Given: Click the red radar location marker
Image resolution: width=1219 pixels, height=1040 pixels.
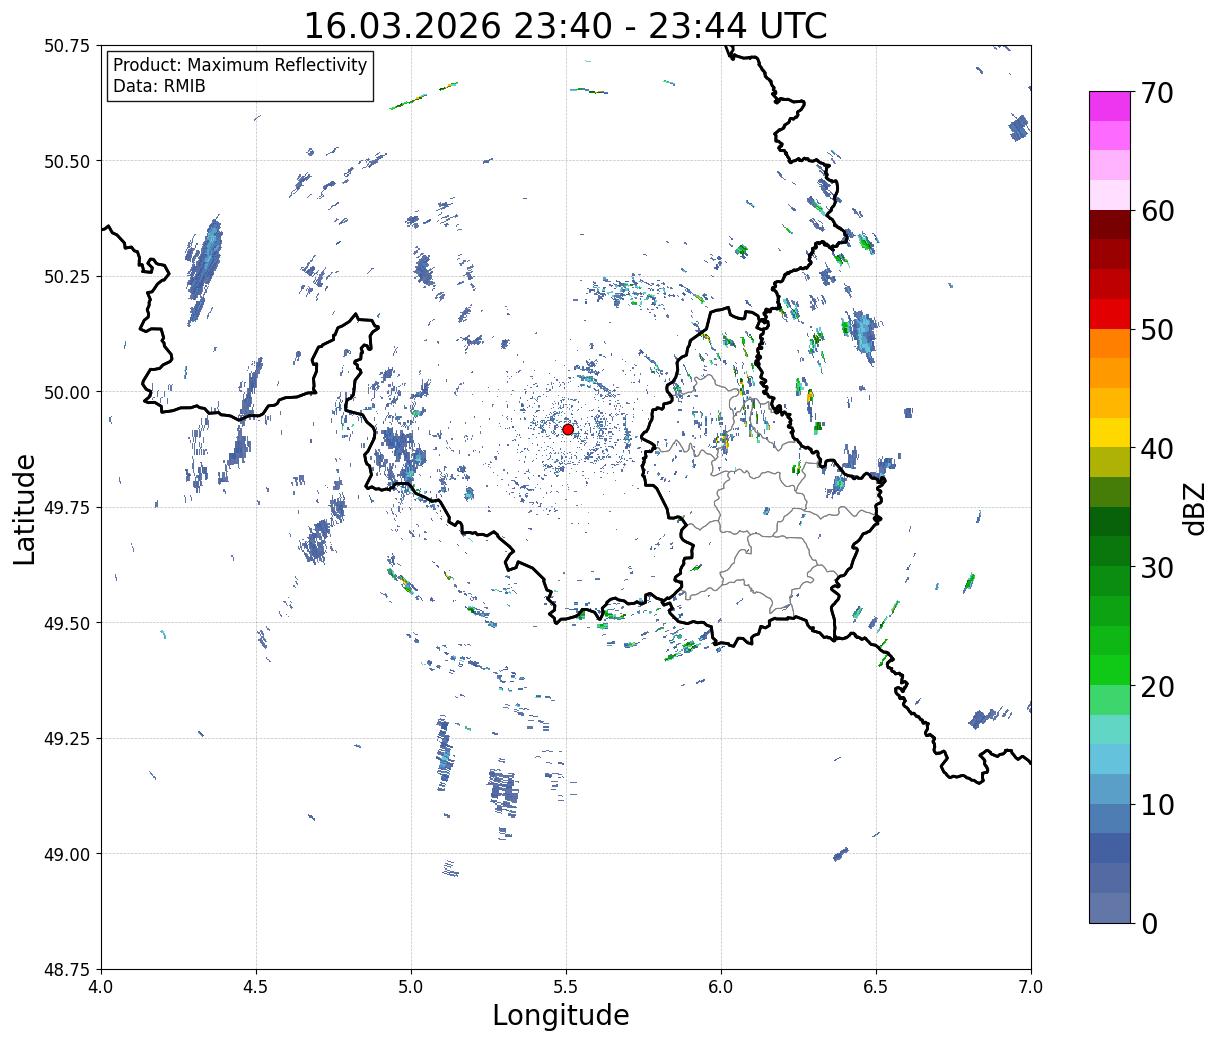Looking at the screenshot, I should [x=567, y=429].
